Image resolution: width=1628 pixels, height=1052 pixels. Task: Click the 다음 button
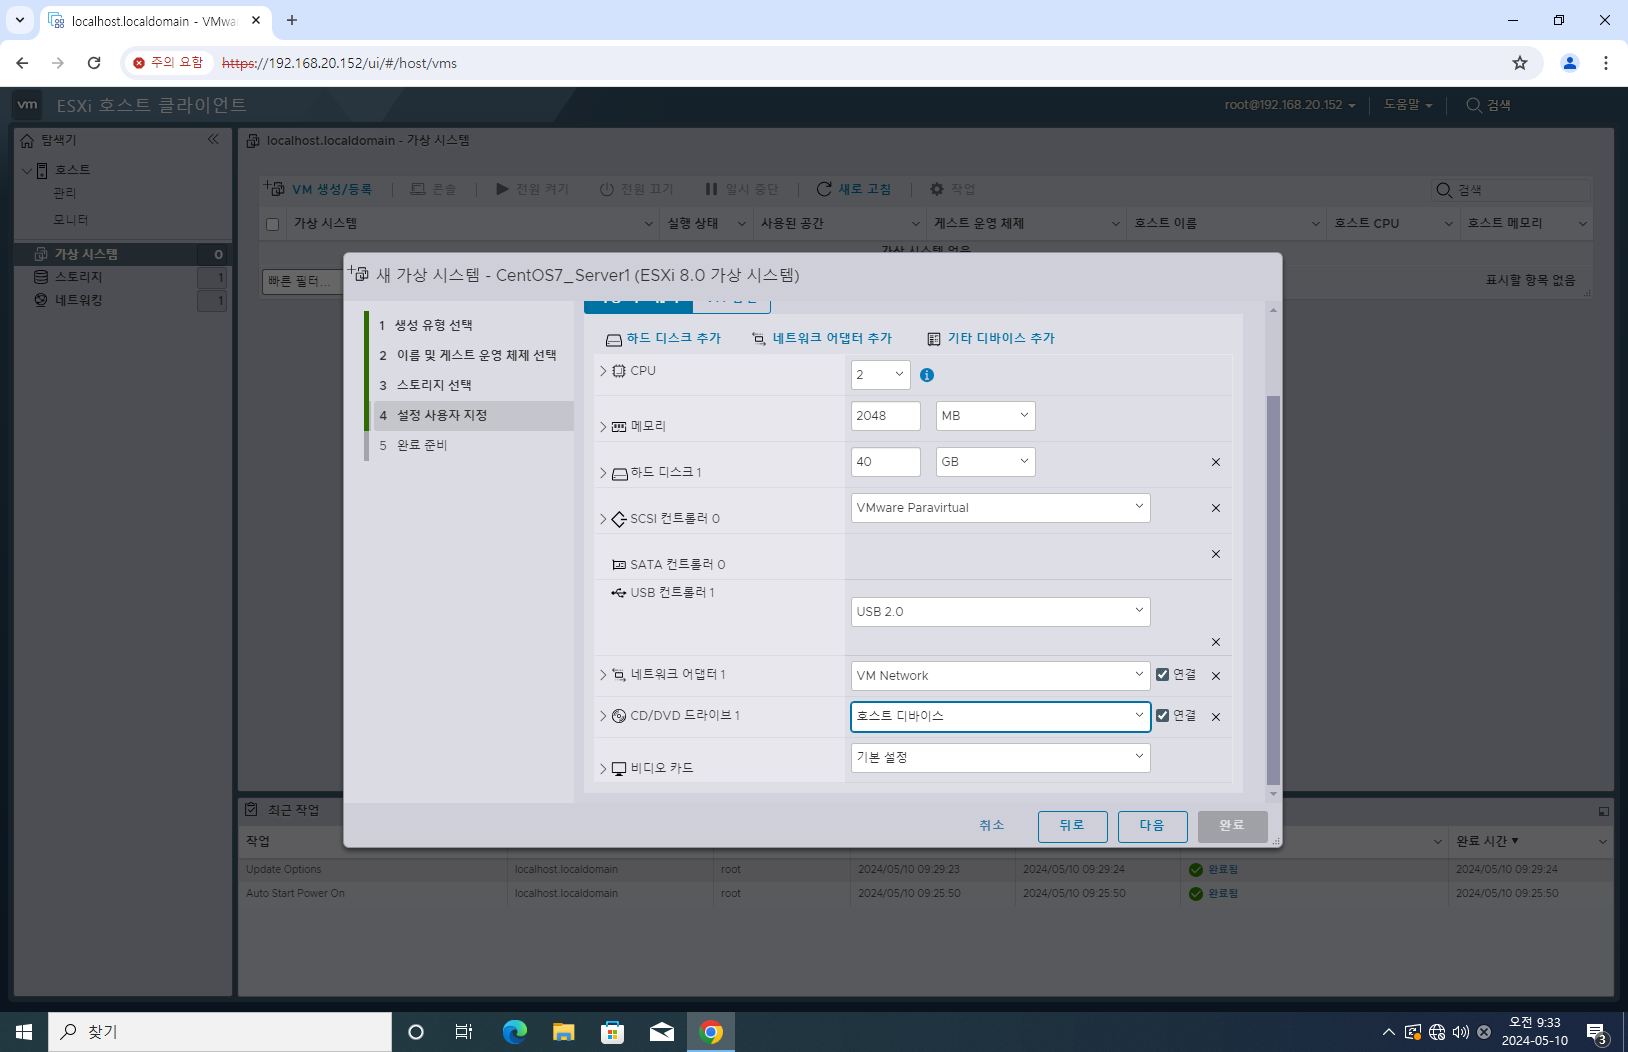point(1152,826)
